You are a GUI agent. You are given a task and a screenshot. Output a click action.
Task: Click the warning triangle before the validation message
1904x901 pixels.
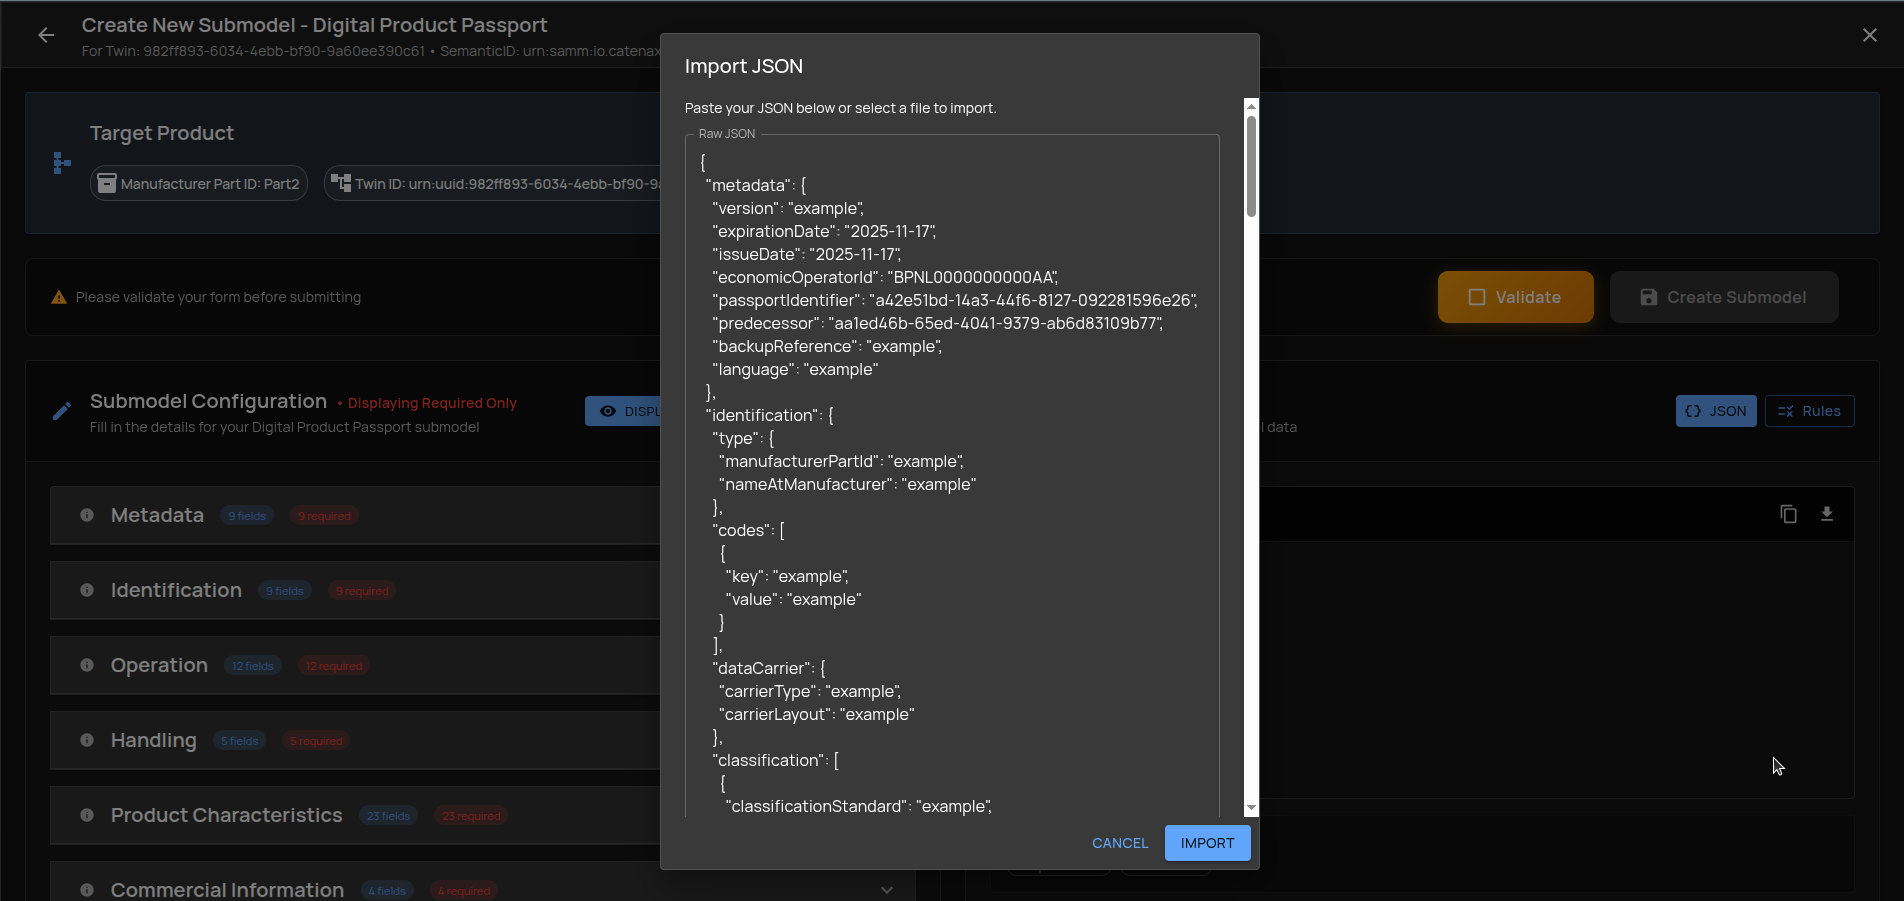[58, 296]
